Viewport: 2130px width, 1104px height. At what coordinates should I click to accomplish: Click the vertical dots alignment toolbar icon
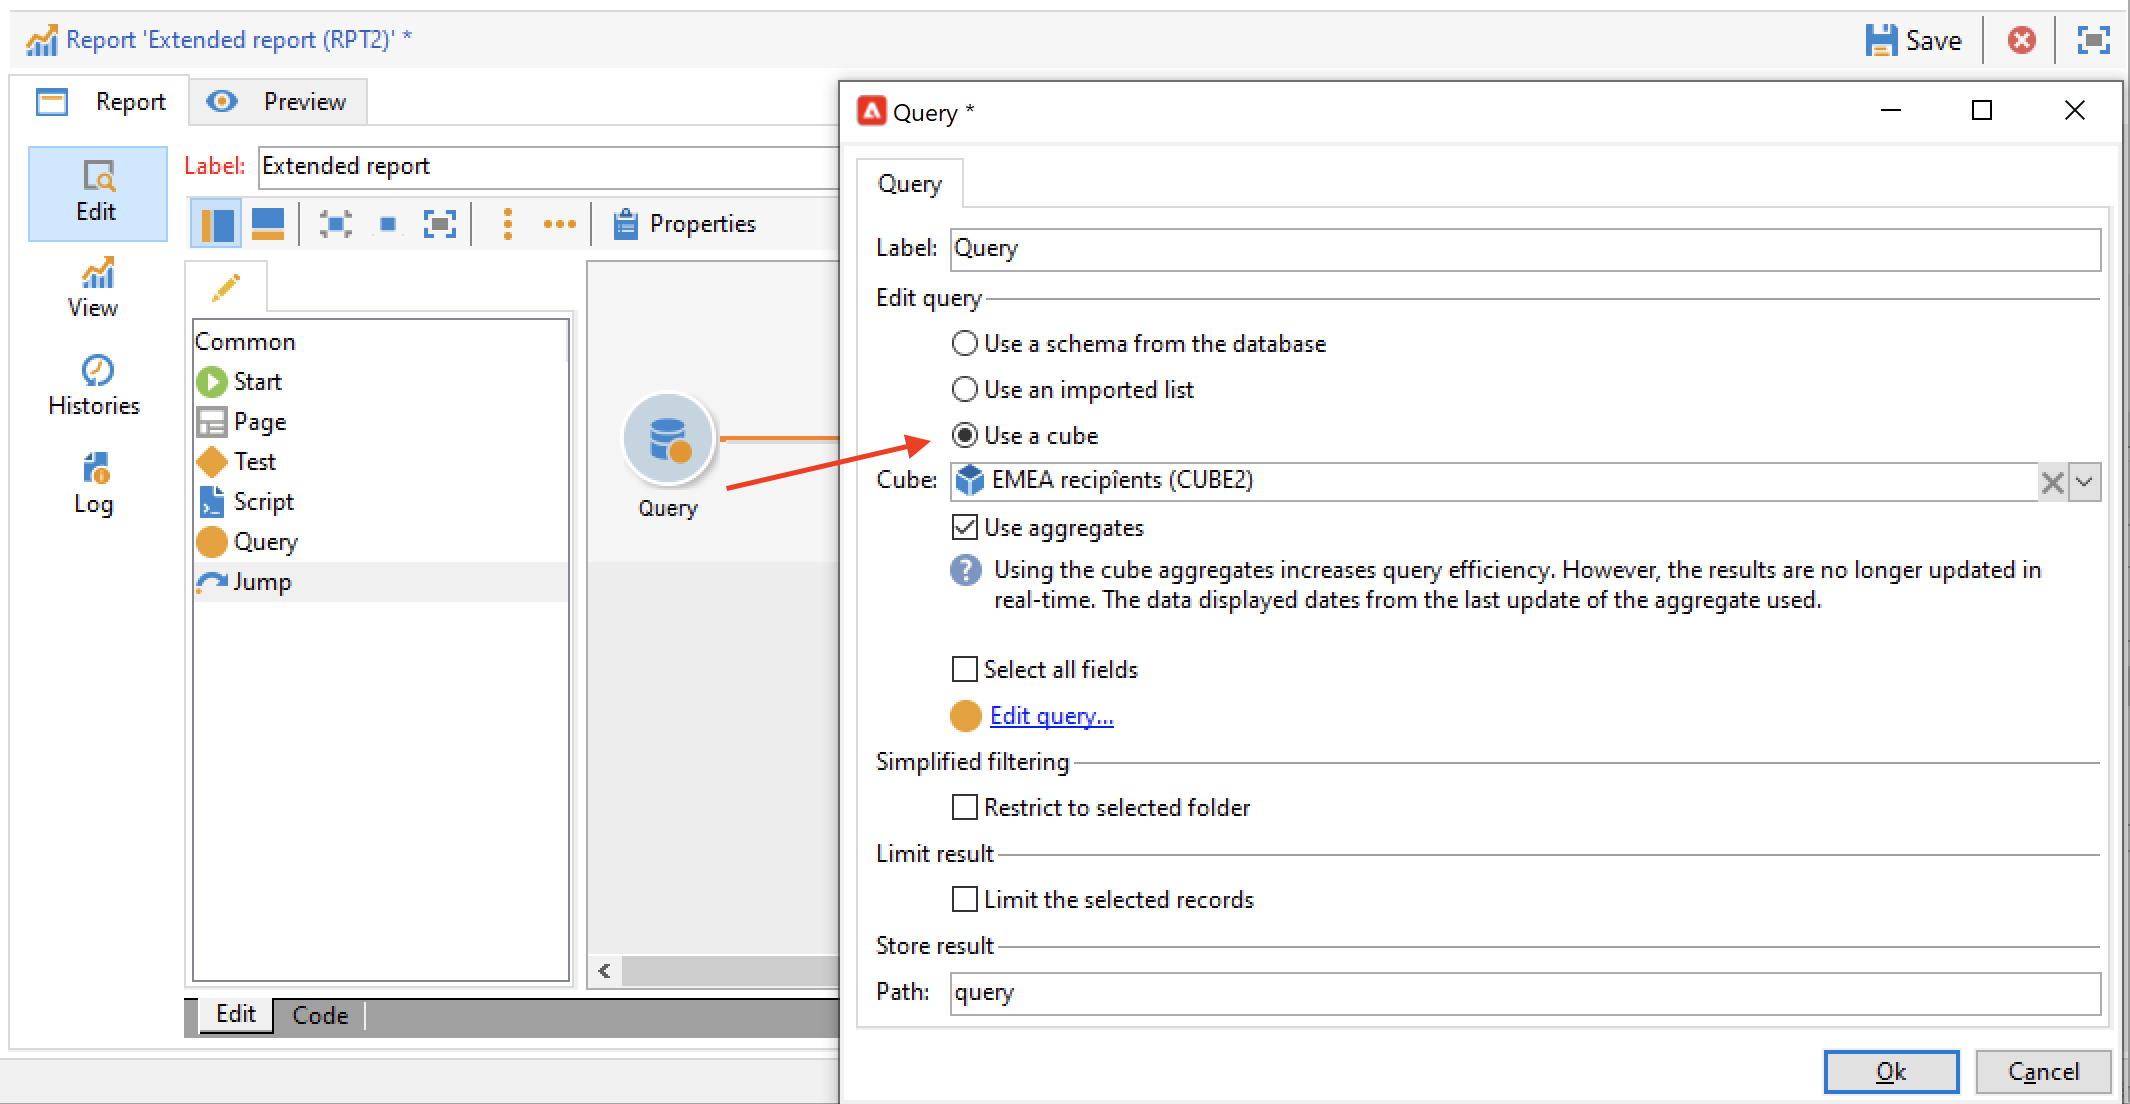point(508,224)
